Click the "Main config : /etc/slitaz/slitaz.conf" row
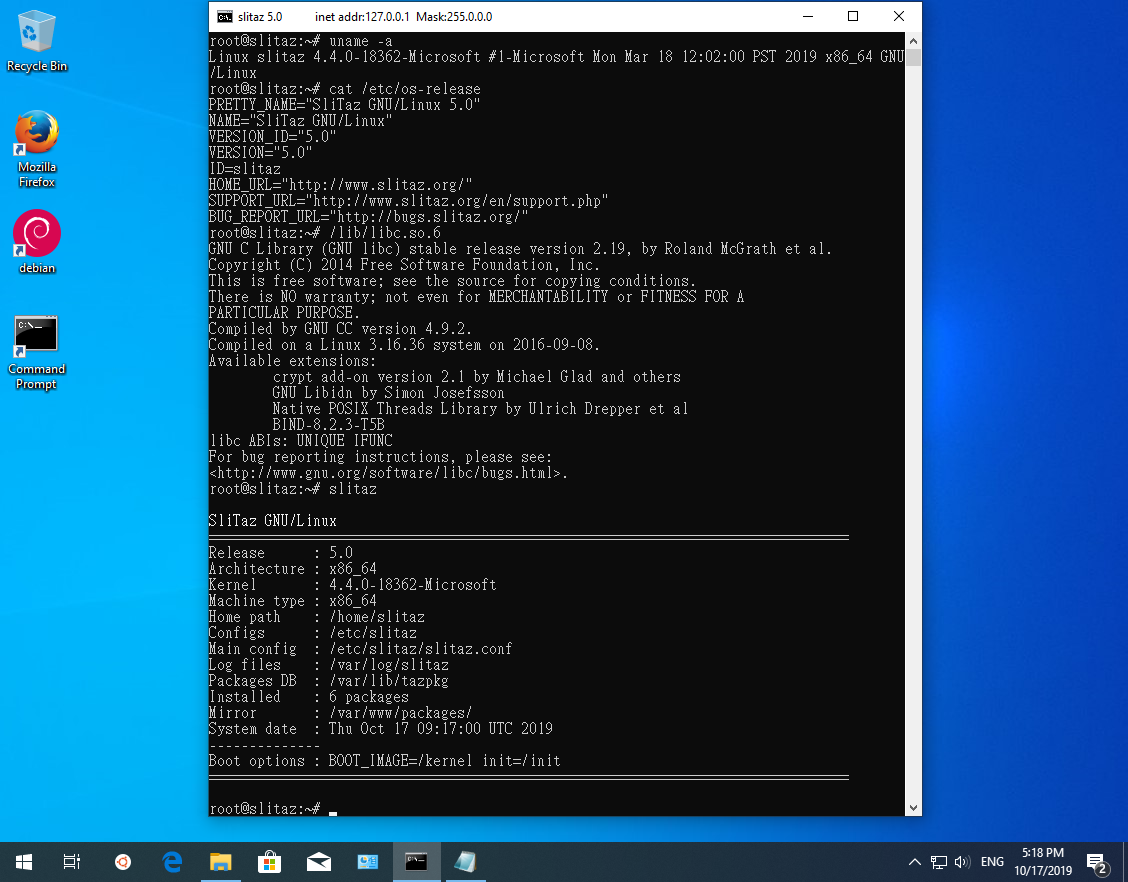Image resolution: width=1128 pixels, height=882 pixels. pos(360,649)
